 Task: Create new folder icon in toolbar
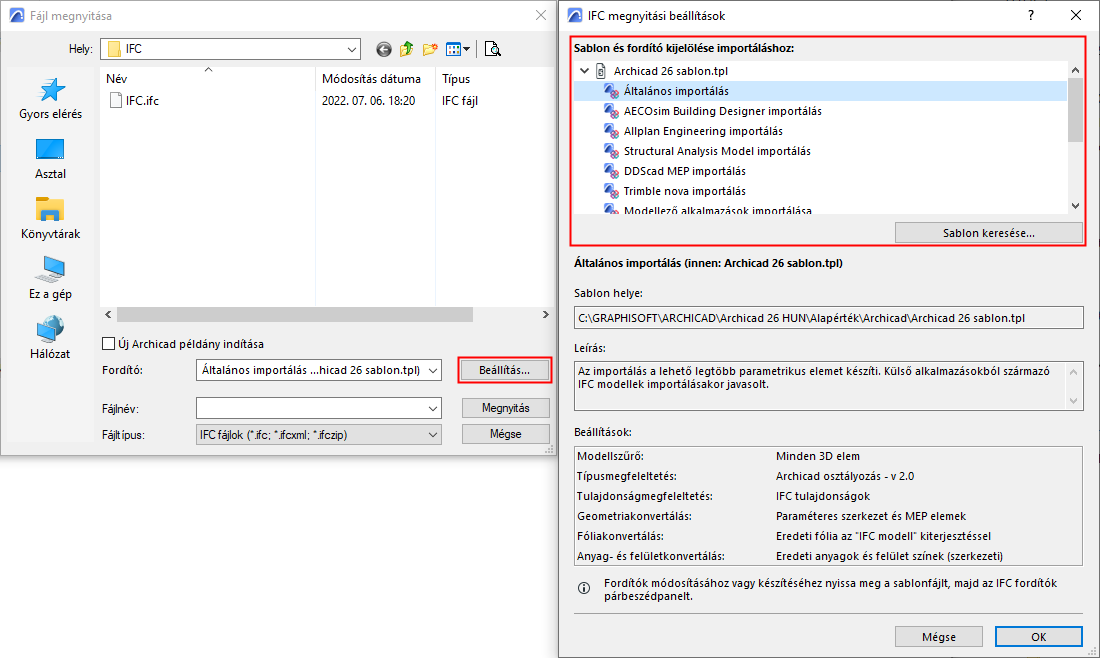point(430,49)
